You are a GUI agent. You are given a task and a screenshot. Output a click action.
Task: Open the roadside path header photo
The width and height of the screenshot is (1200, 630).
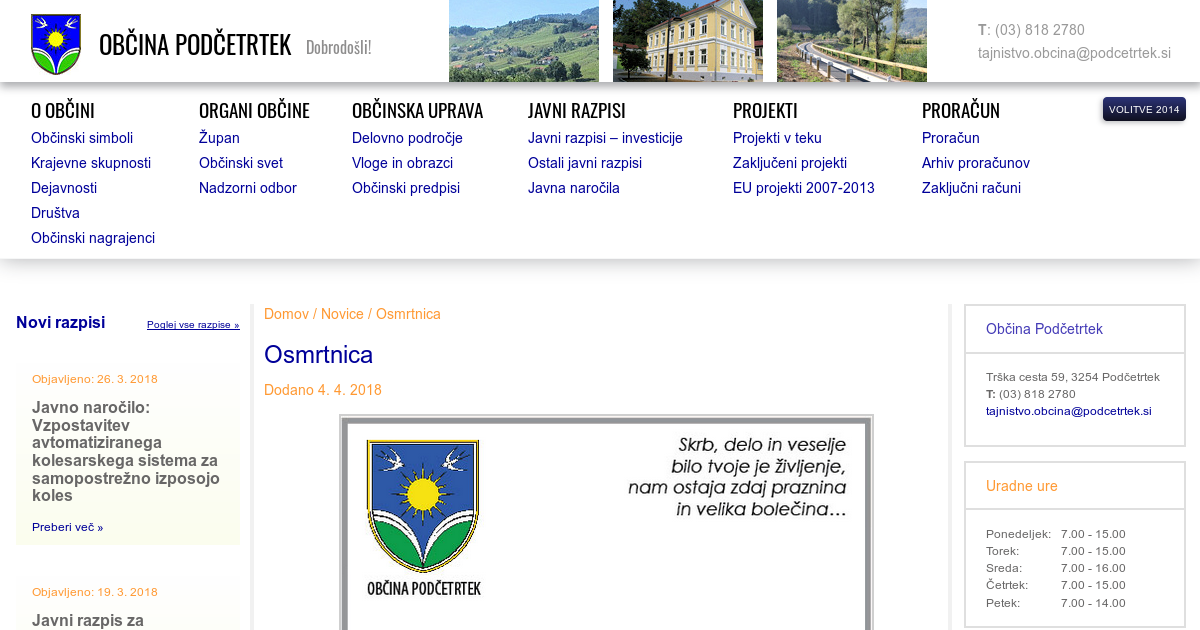[x=851, y=41]
